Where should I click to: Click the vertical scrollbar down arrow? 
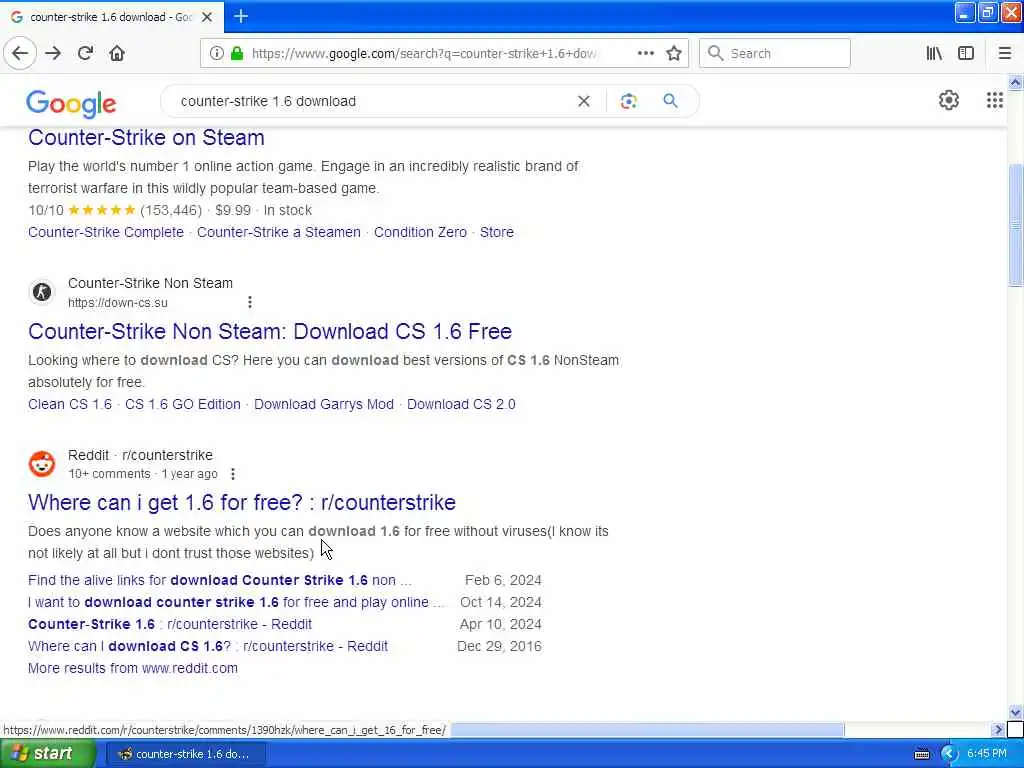click(1015, 712)
